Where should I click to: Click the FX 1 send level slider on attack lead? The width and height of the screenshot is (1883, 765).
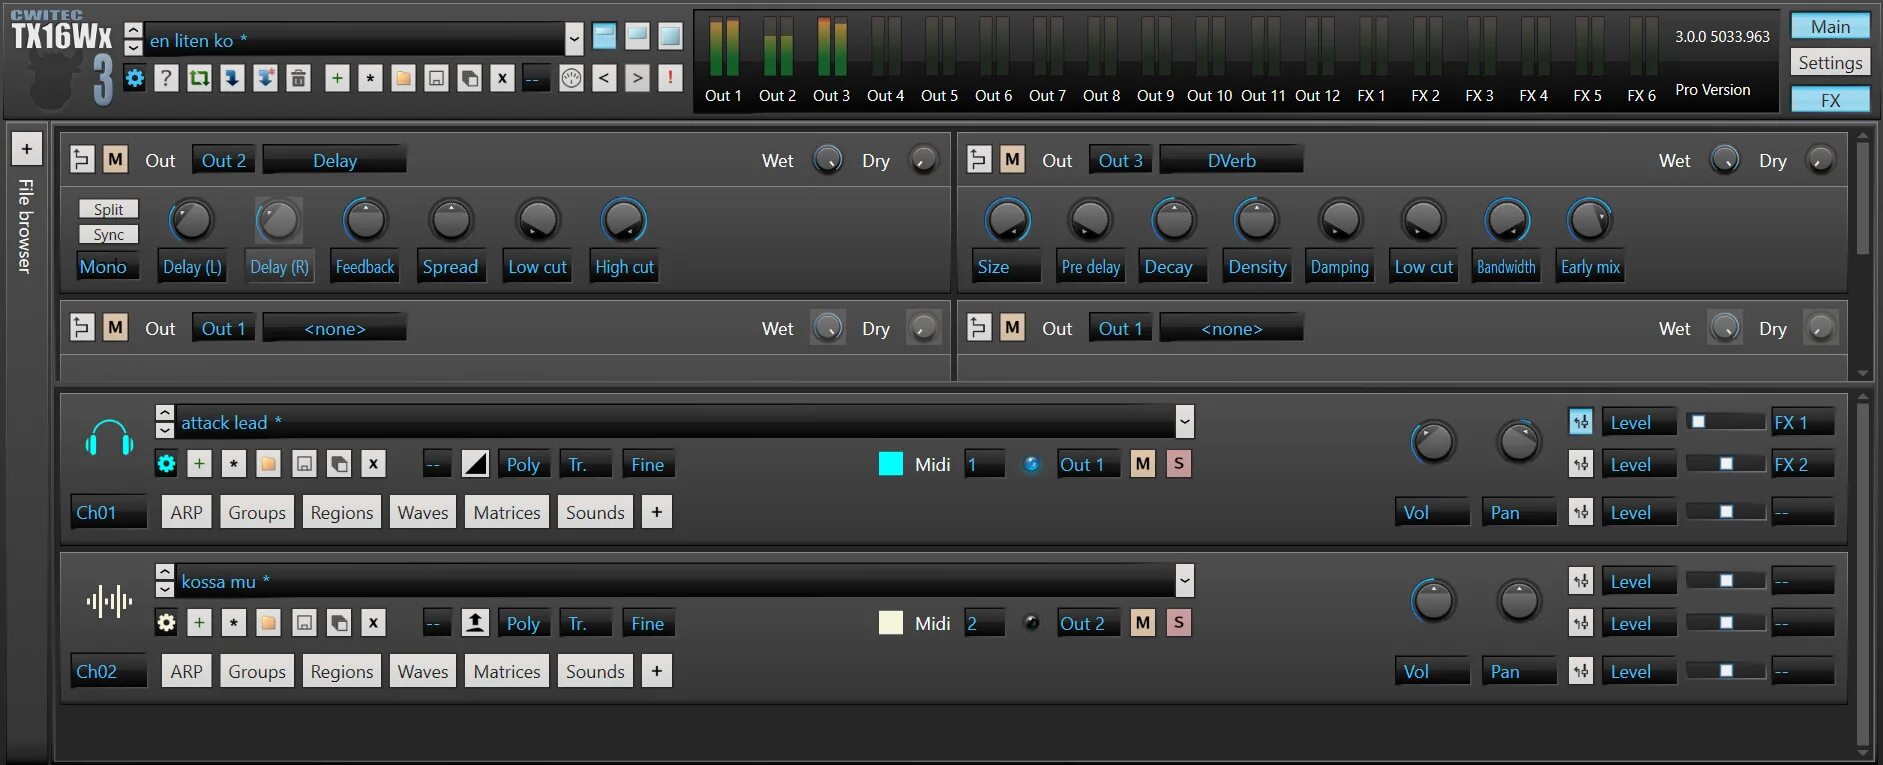pyautogui.click(x=1725, y=422)
